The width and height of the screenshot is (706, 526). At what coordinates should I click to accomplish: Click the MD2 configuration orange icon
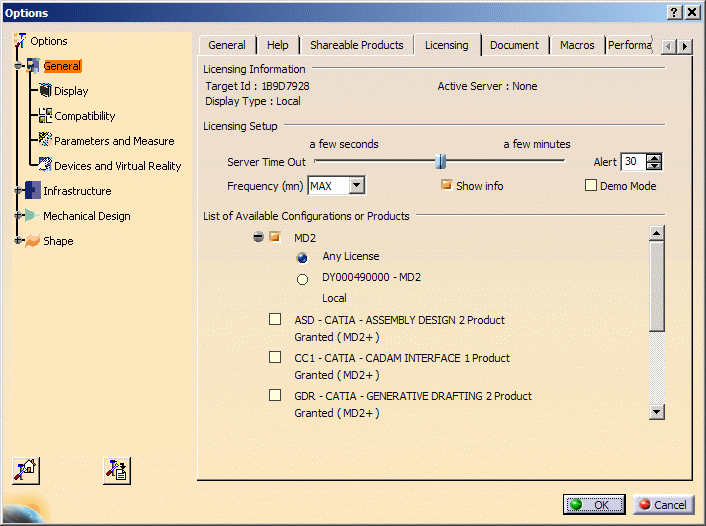click(275, 236)
